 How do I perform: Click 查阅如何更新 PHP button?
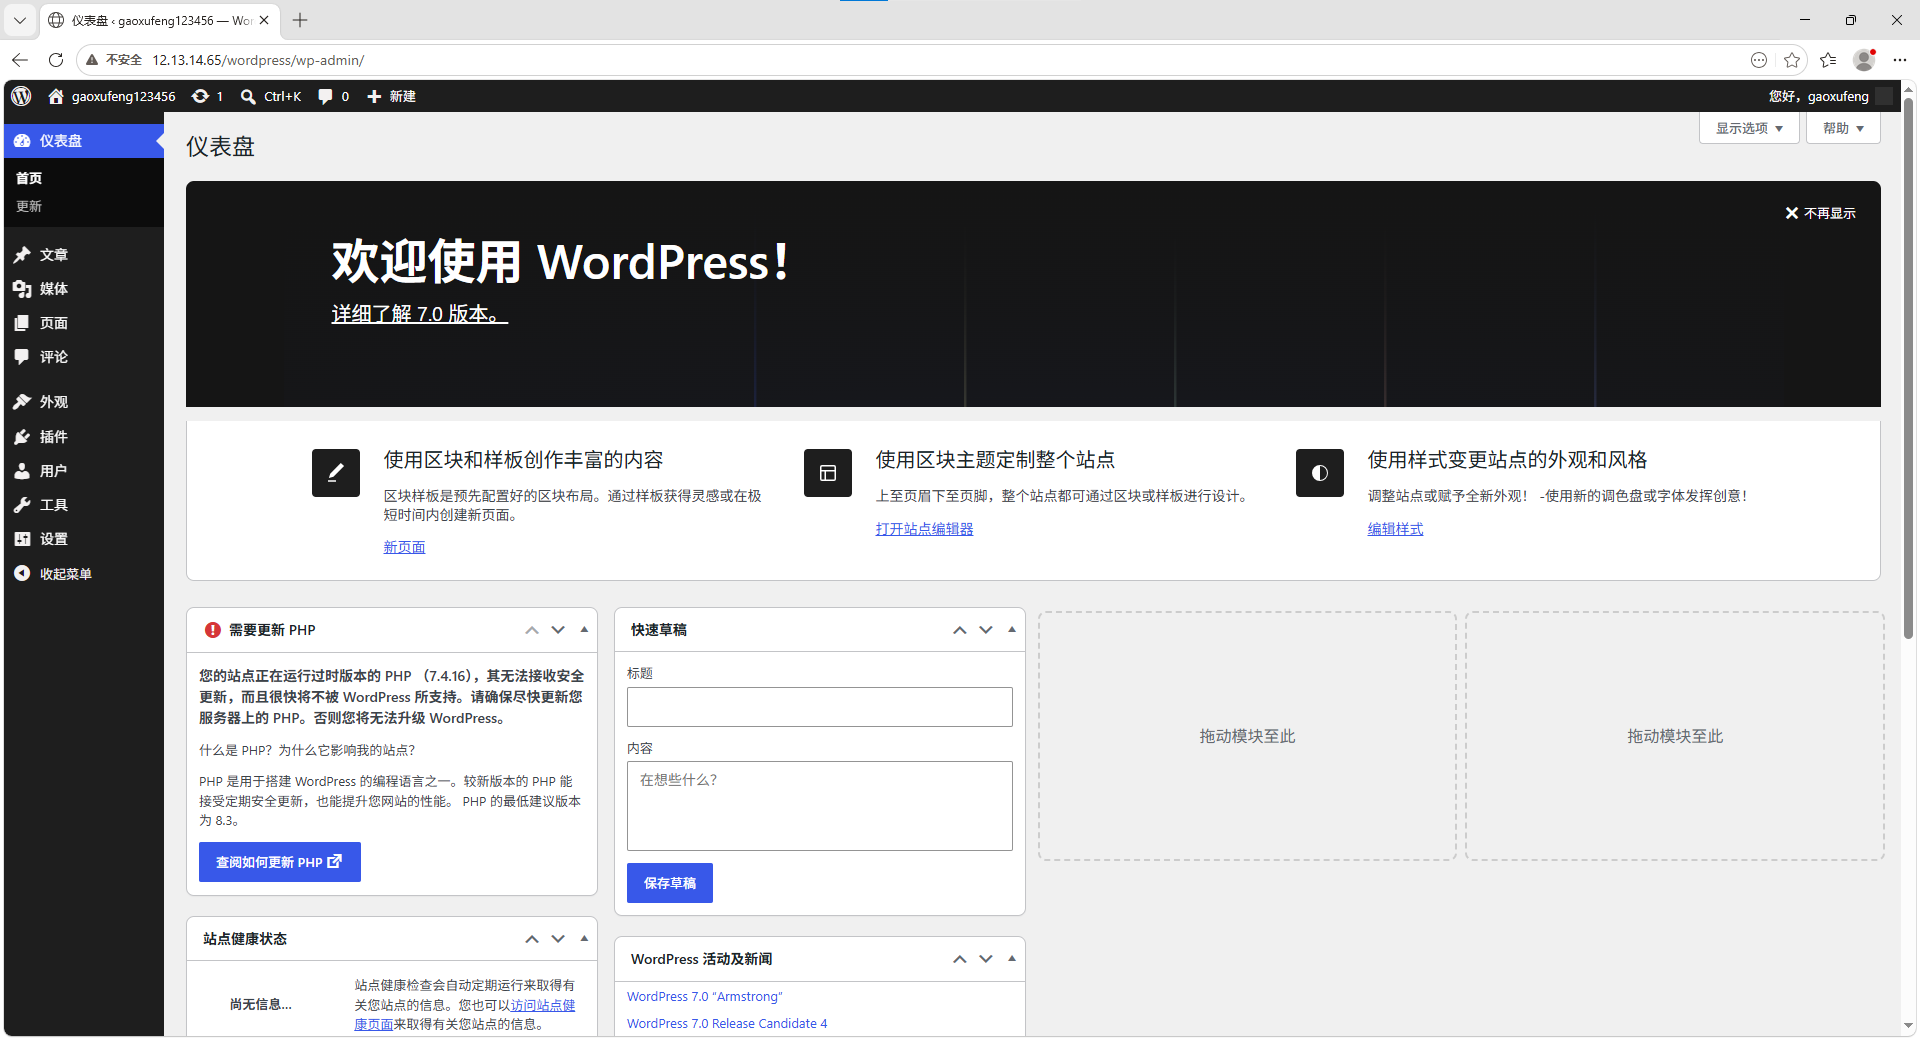point(280,862)
